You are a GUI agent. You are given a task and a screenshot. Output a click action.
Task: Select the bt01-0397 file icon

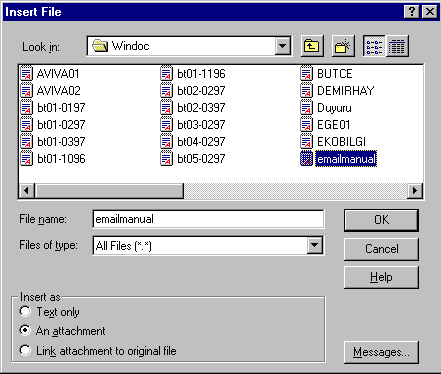(27, 142)
